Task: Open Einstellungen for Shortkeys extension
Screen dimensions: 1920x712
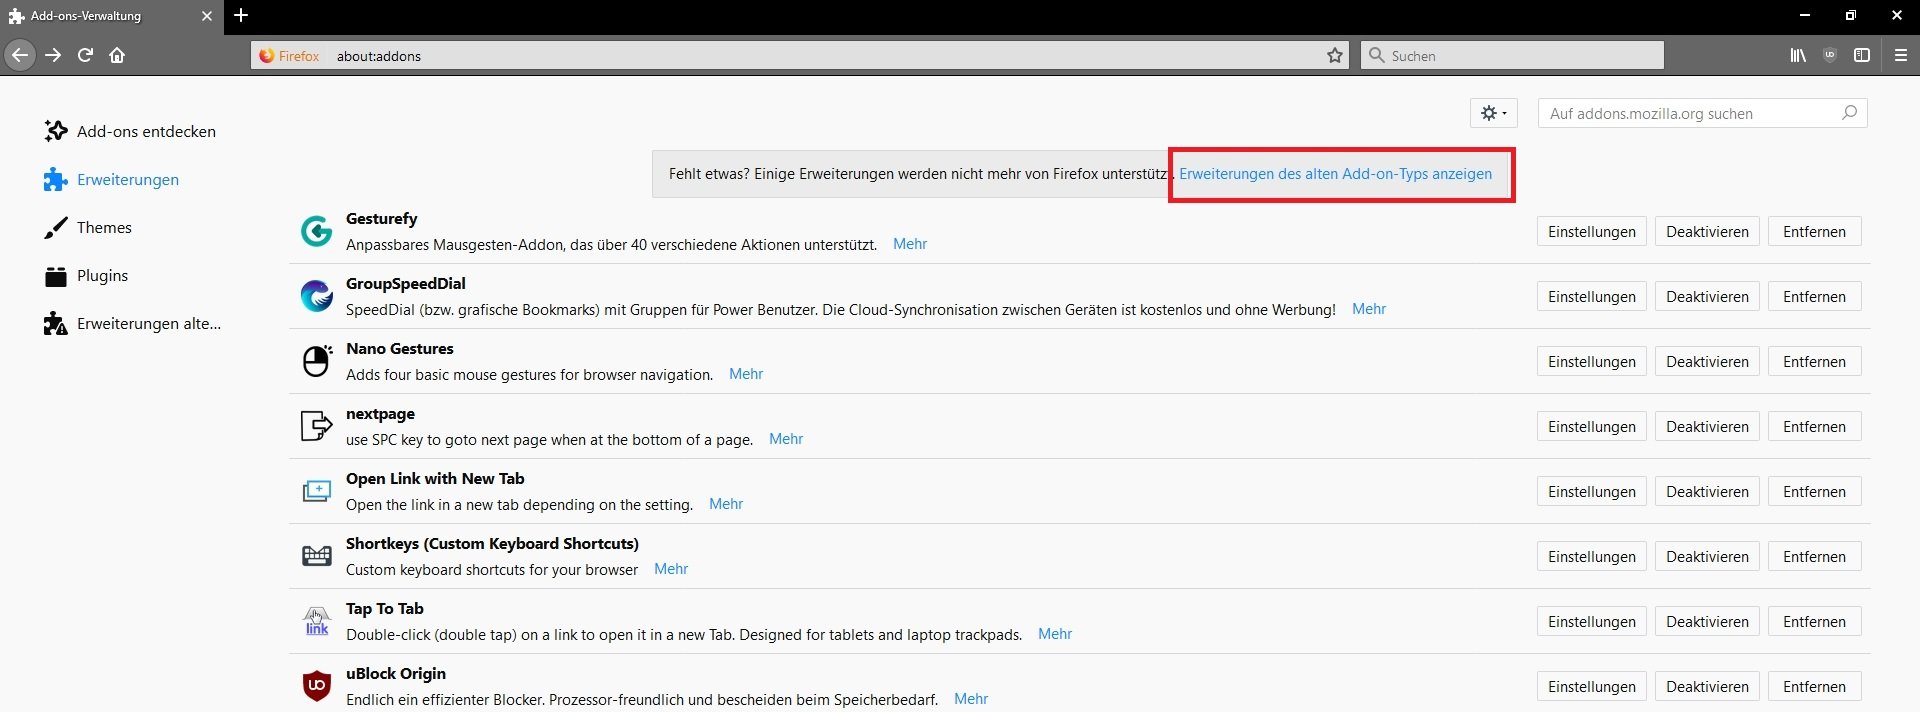Action: [x=1591, y=557]
